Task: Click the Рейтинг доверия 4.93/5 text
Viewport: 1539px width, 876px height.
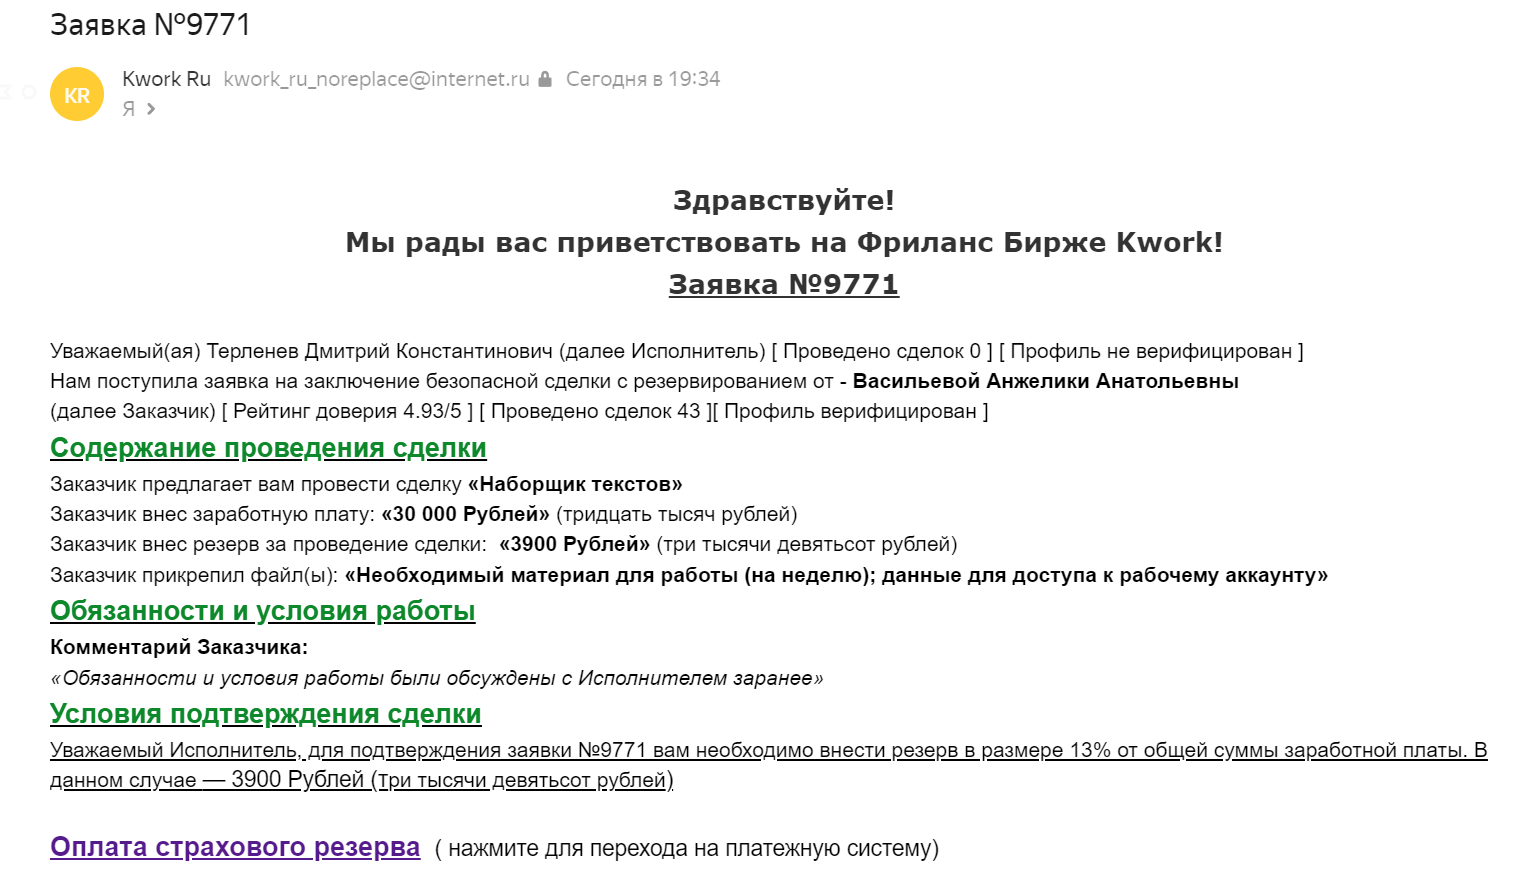Action: coord(348,411)
